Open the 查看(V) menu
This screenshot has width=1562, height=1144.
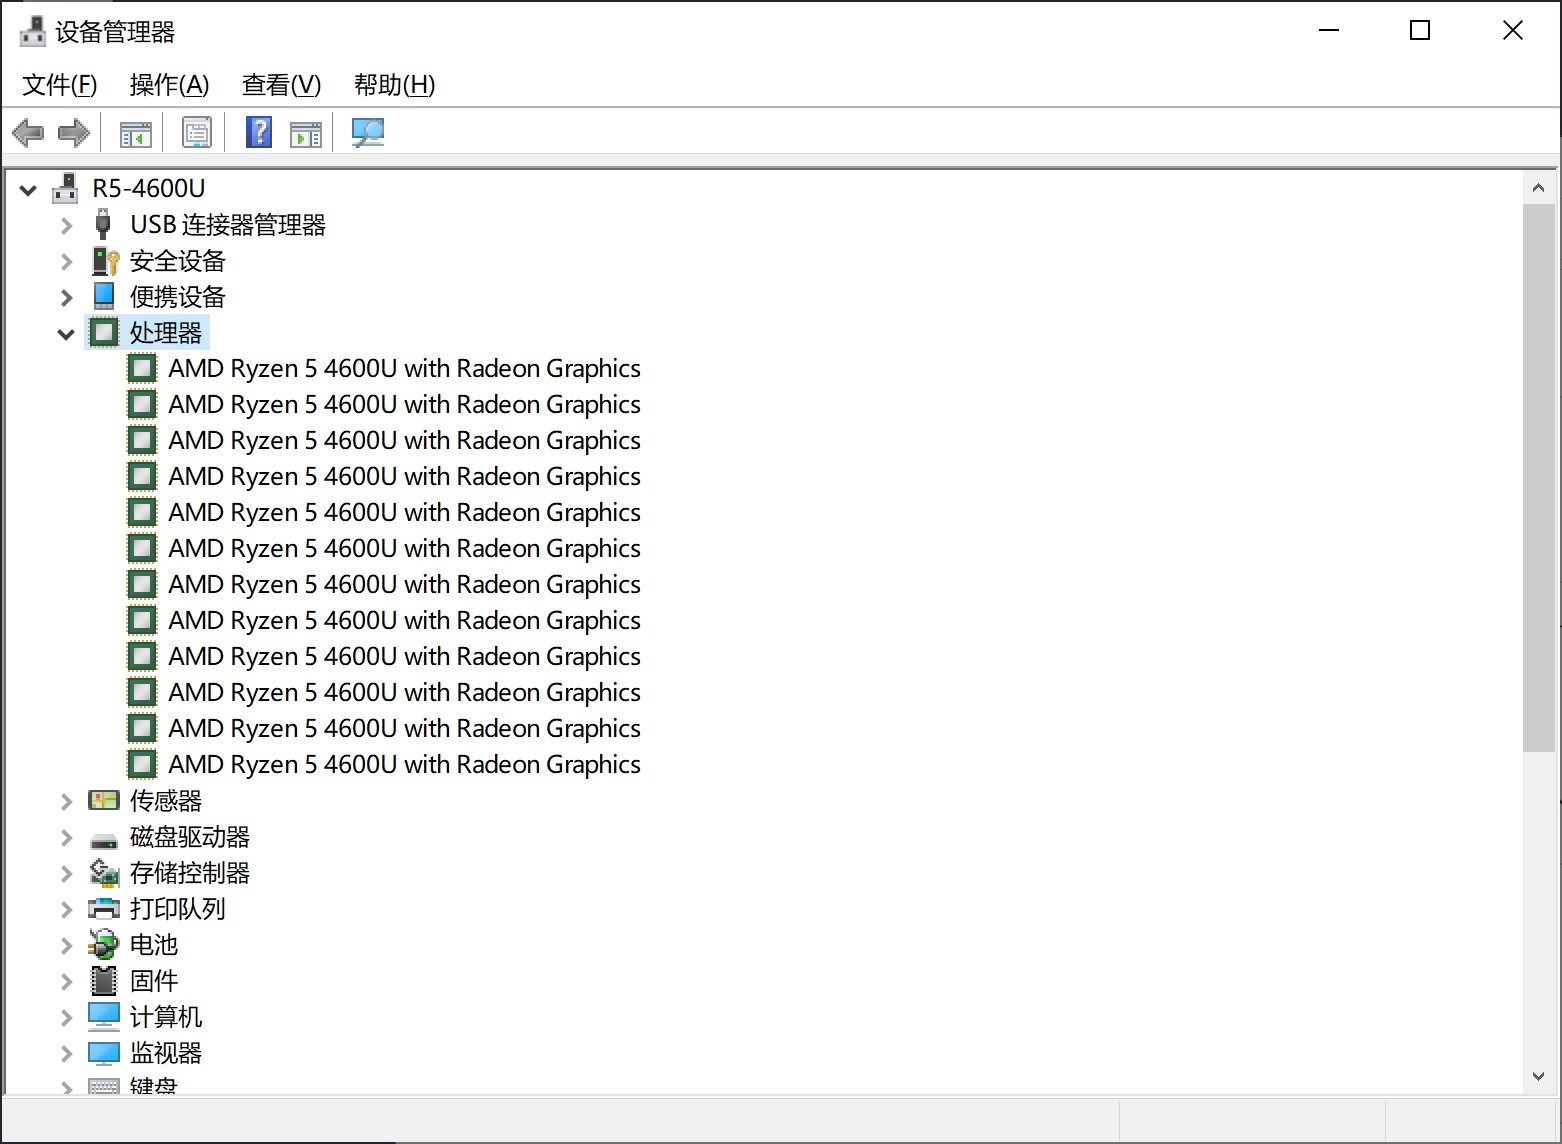tap(281, 85)
